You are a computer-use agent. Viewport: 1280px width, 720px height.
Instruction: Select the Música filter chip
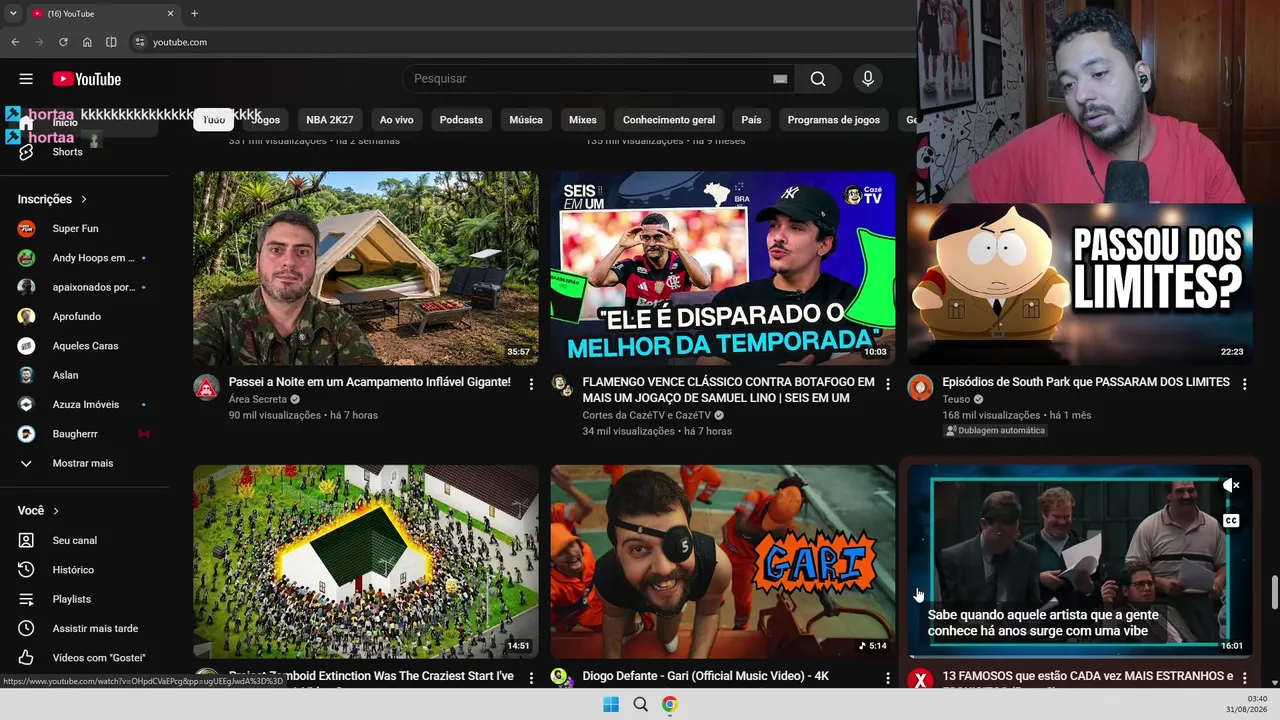coord(526,120)
